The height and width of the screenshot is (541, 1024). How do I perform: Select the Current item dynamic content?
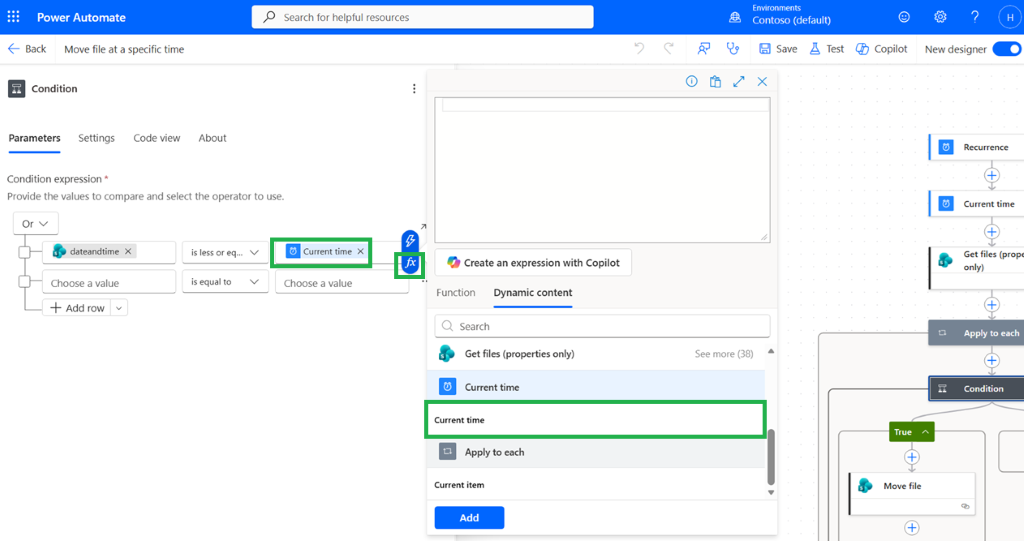[x=594, y=485]
